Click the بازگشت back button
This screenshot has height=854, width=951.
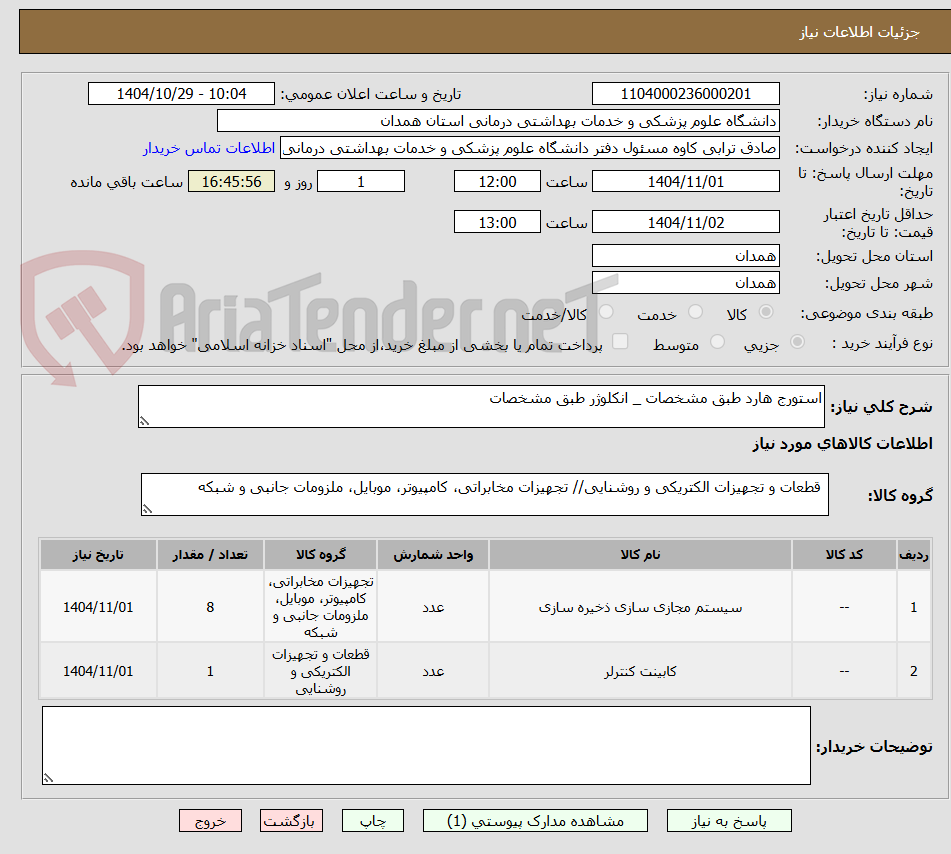pyautogui.click(x=291, y=820)
